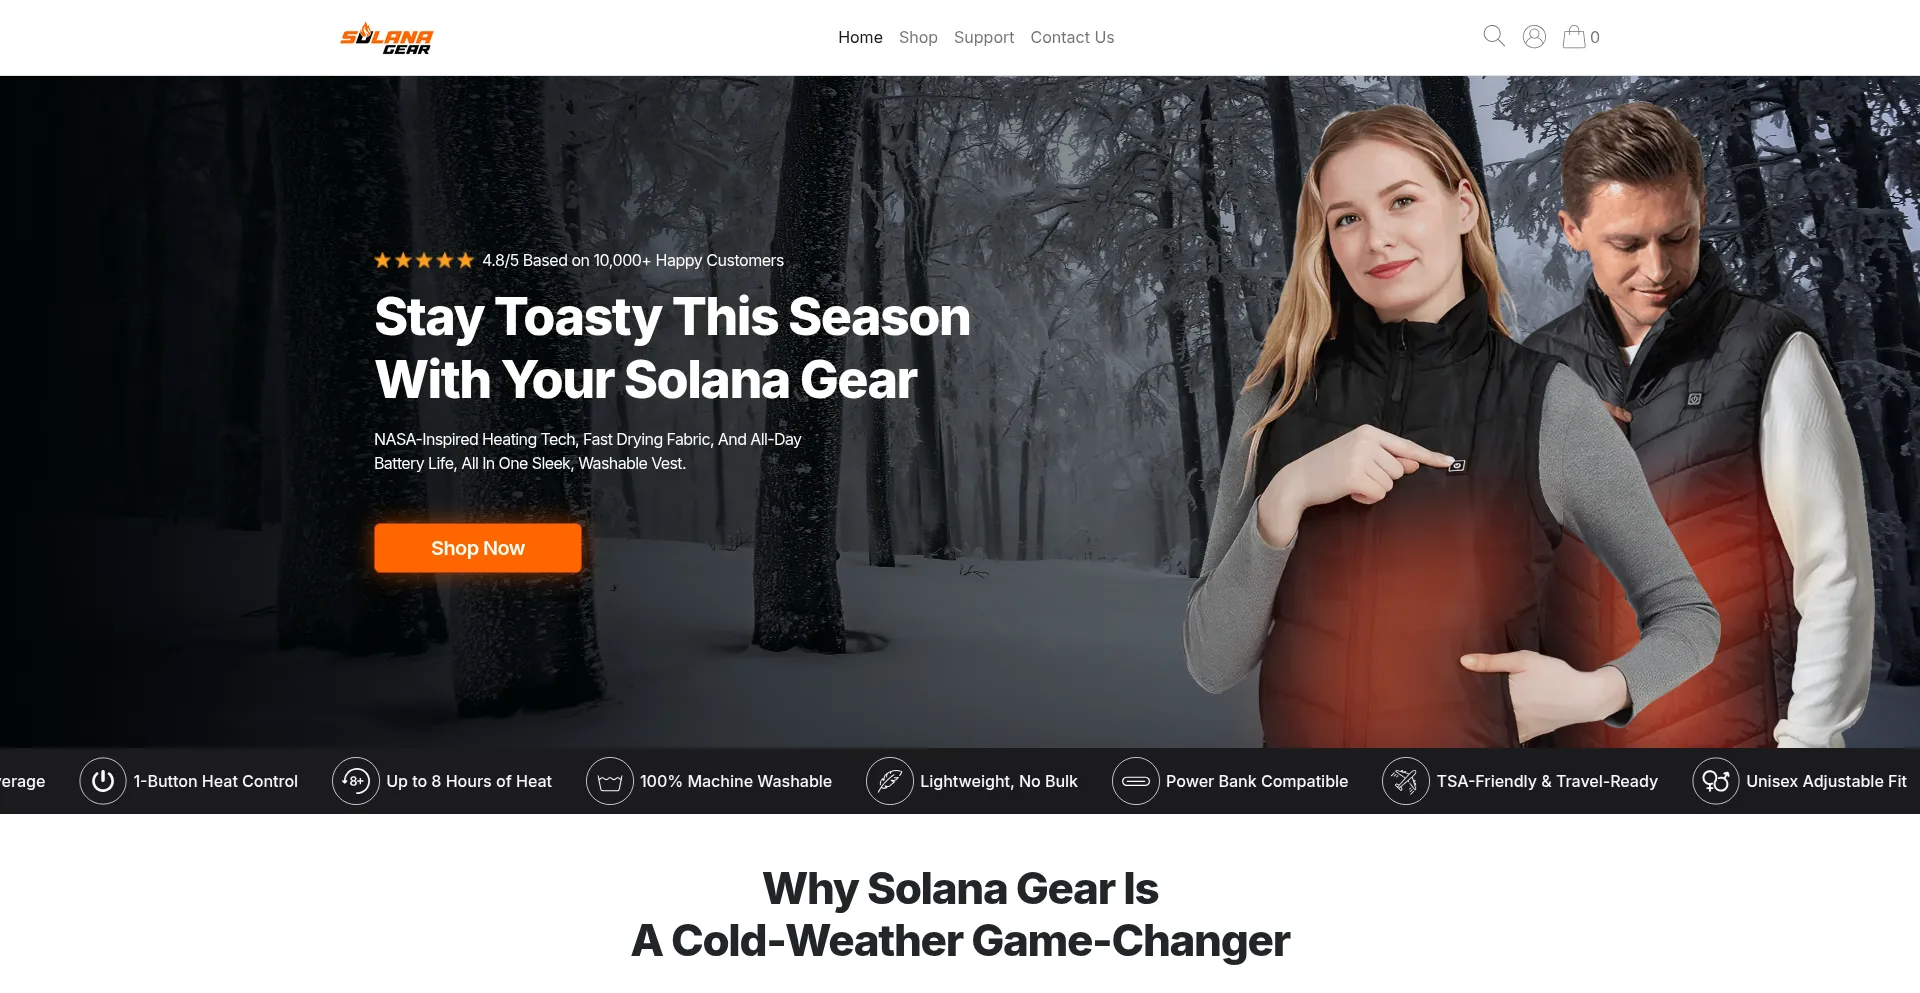The height and width of the screenshot is (993, 1920).
Task: Click the unisex gender symbols icon
Action: [x=1715, y=781]
